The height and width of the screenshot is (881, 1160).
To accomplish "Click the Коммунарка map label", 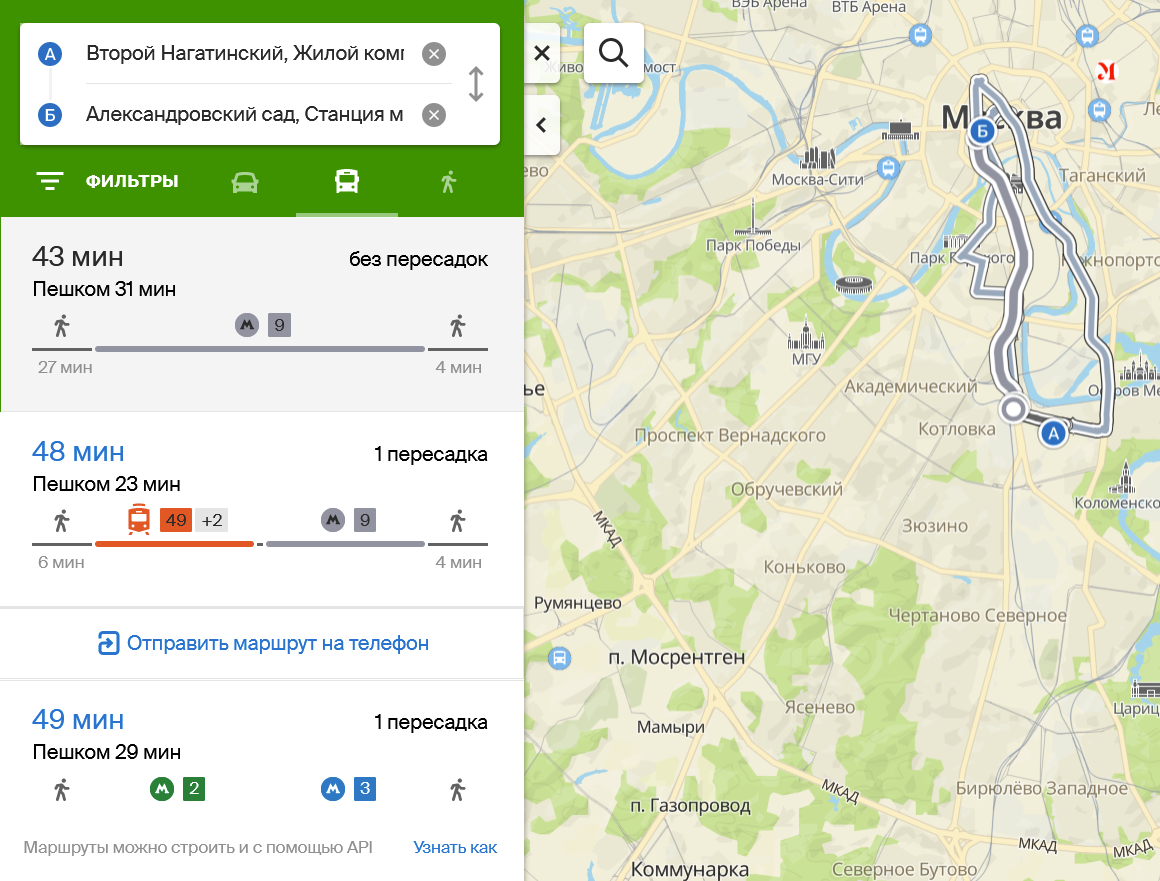I will 689,868.
